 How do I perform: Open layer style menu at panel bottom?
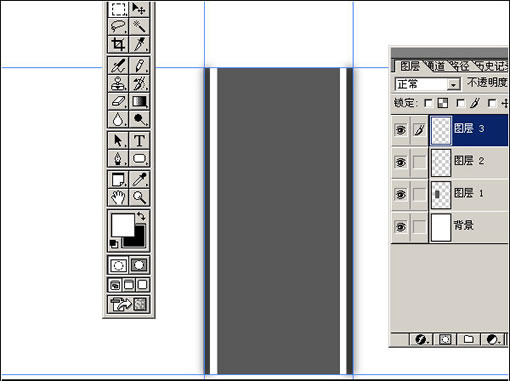tap(421, 340)
